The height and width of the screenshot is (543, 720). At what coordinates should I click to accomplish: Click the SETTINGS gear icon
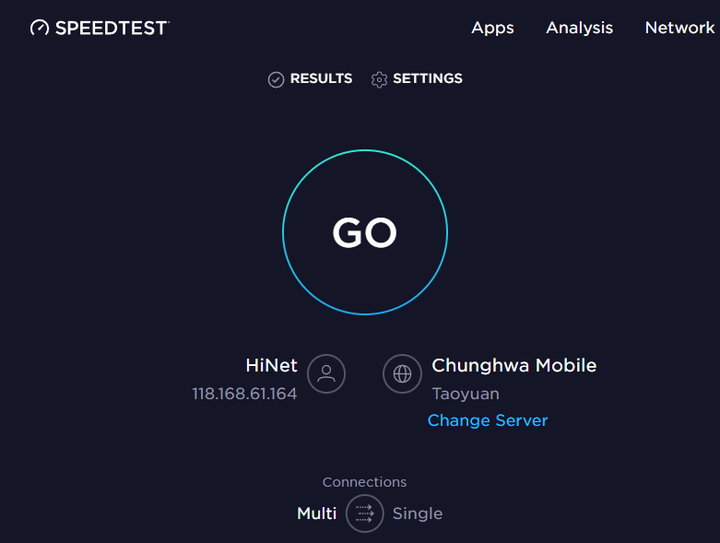point(379,79)
